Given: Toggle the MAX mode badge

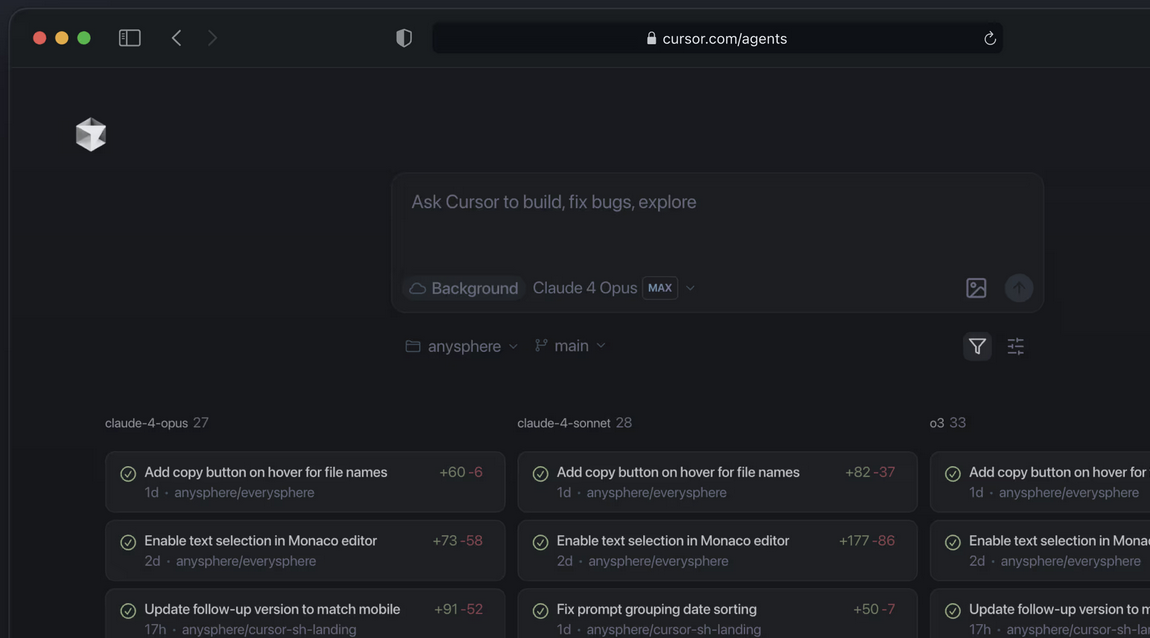Looking at the screenshot, I should (659, 288).
